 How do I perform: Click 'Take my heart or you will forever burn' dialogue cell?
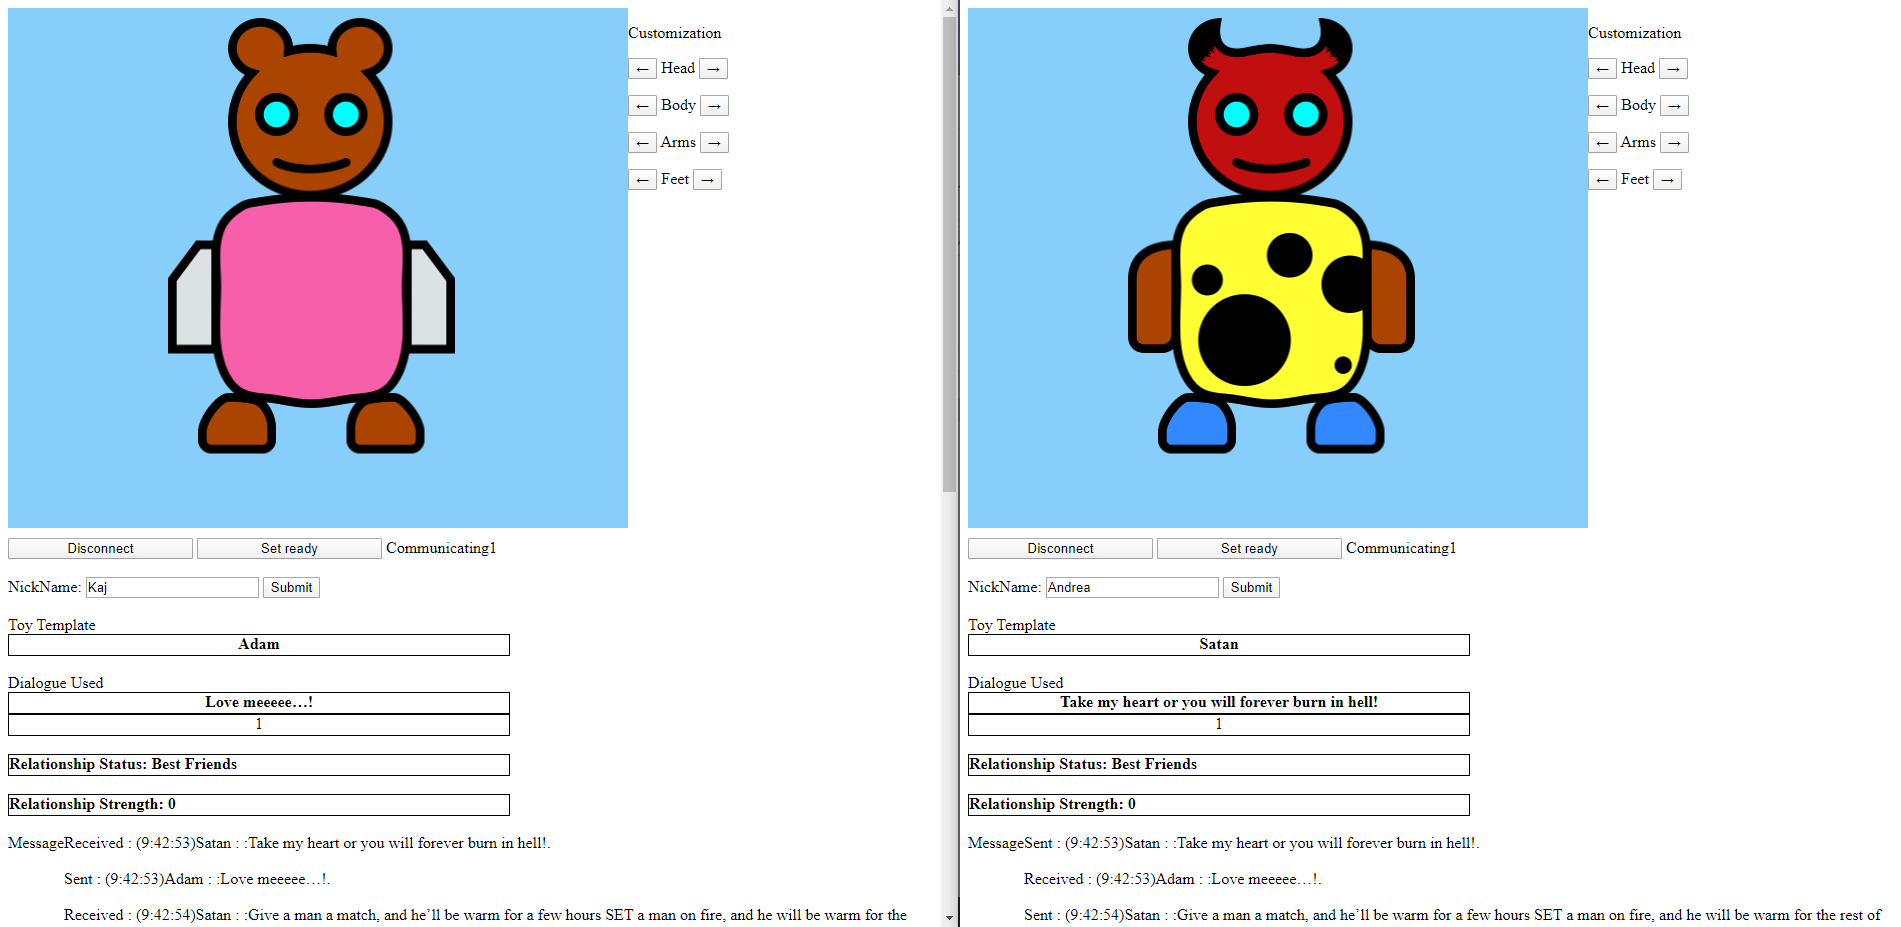click(x=1219, y=703)
